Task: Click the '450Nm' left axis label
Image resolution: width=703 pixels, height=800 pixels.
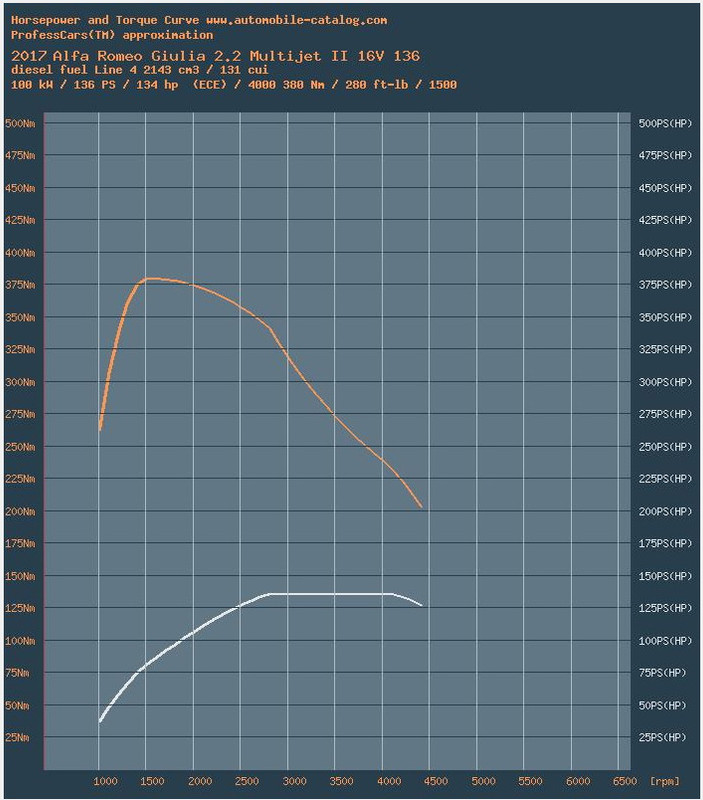Action: (x=20, y=188)
